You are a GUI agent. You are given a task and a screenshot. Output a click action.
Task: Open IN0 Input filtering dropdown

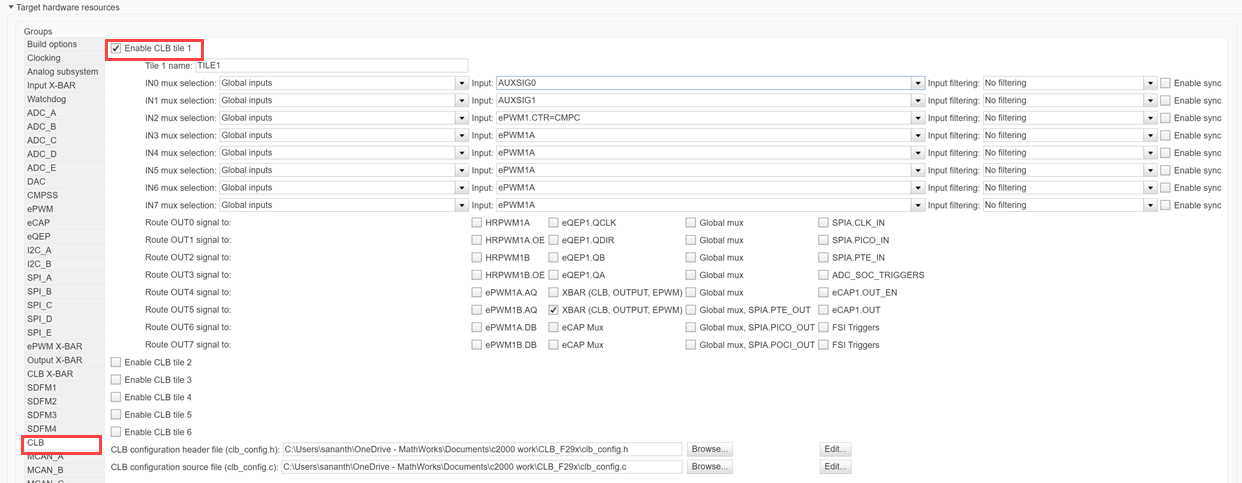coord(1150,83)
